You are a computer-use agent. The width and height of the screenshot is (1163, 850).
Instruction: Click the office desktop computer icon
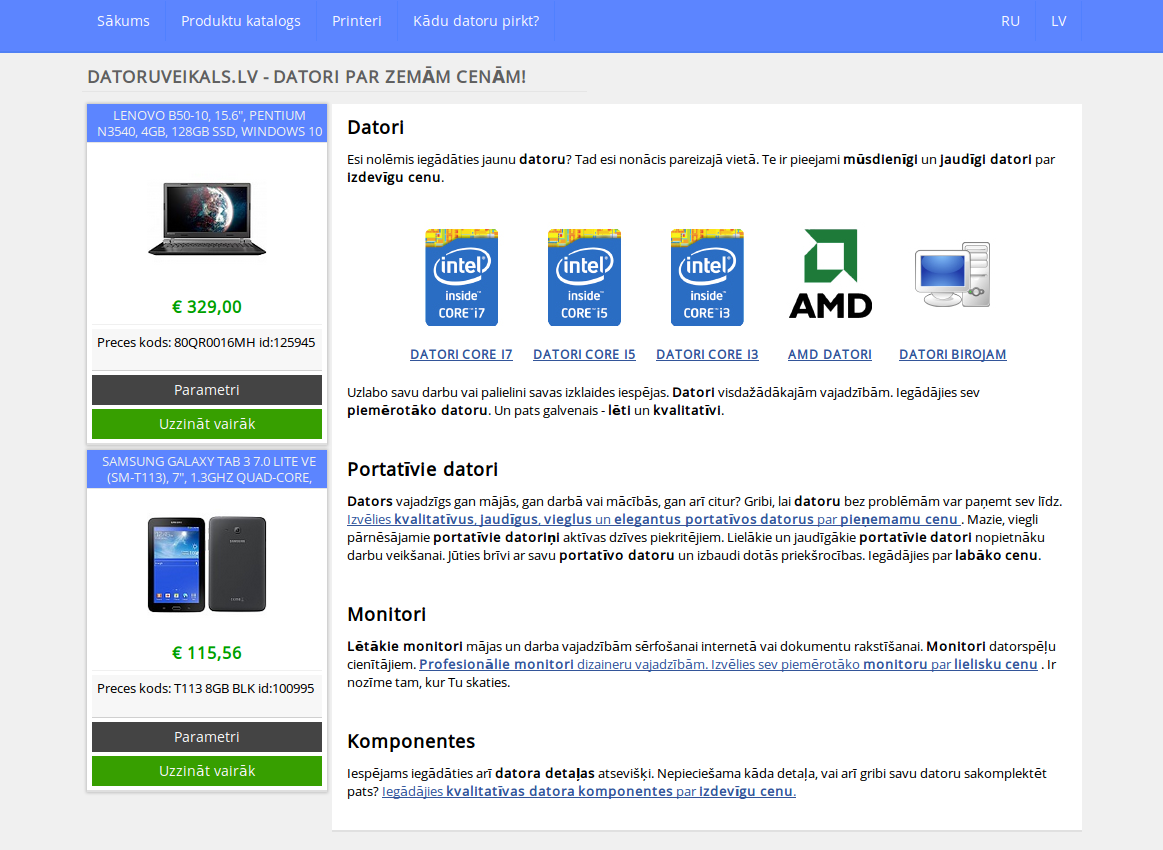953,274
